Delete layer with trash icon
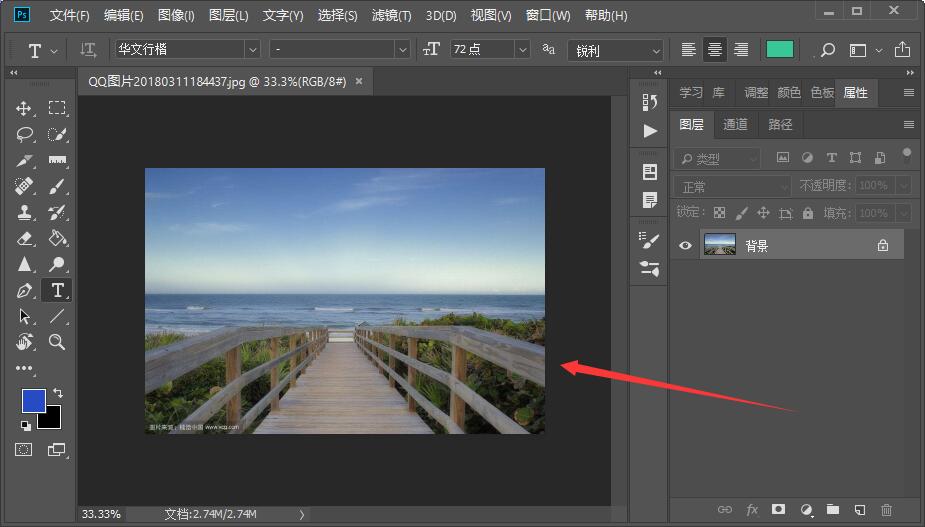Viewport: 925px width, 527px height. pos(886,510)
